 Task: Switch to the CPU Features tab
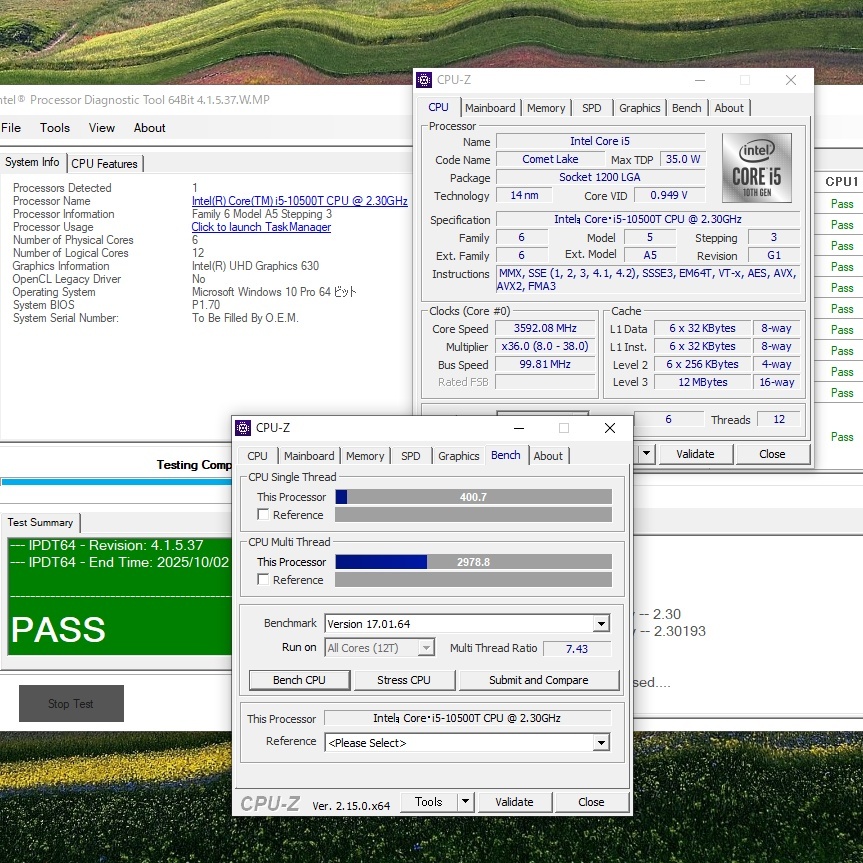point(104,164)
